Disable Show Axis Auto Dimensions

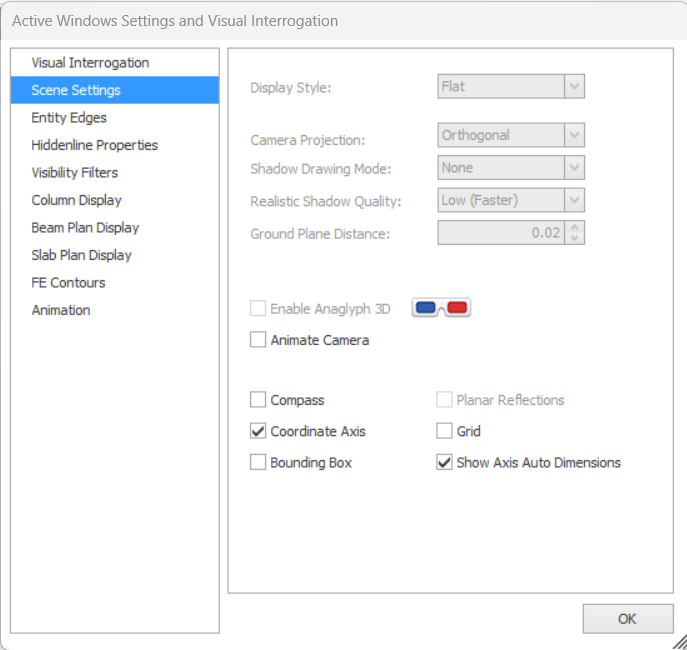[x=445, y=462]
